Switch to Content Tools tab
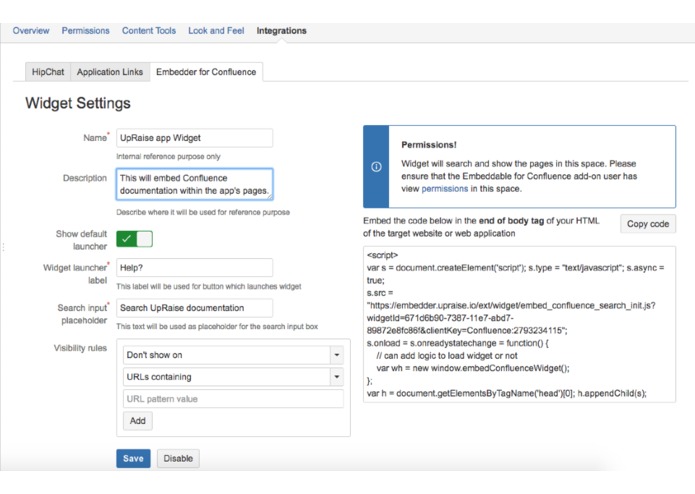 point(149,31)
